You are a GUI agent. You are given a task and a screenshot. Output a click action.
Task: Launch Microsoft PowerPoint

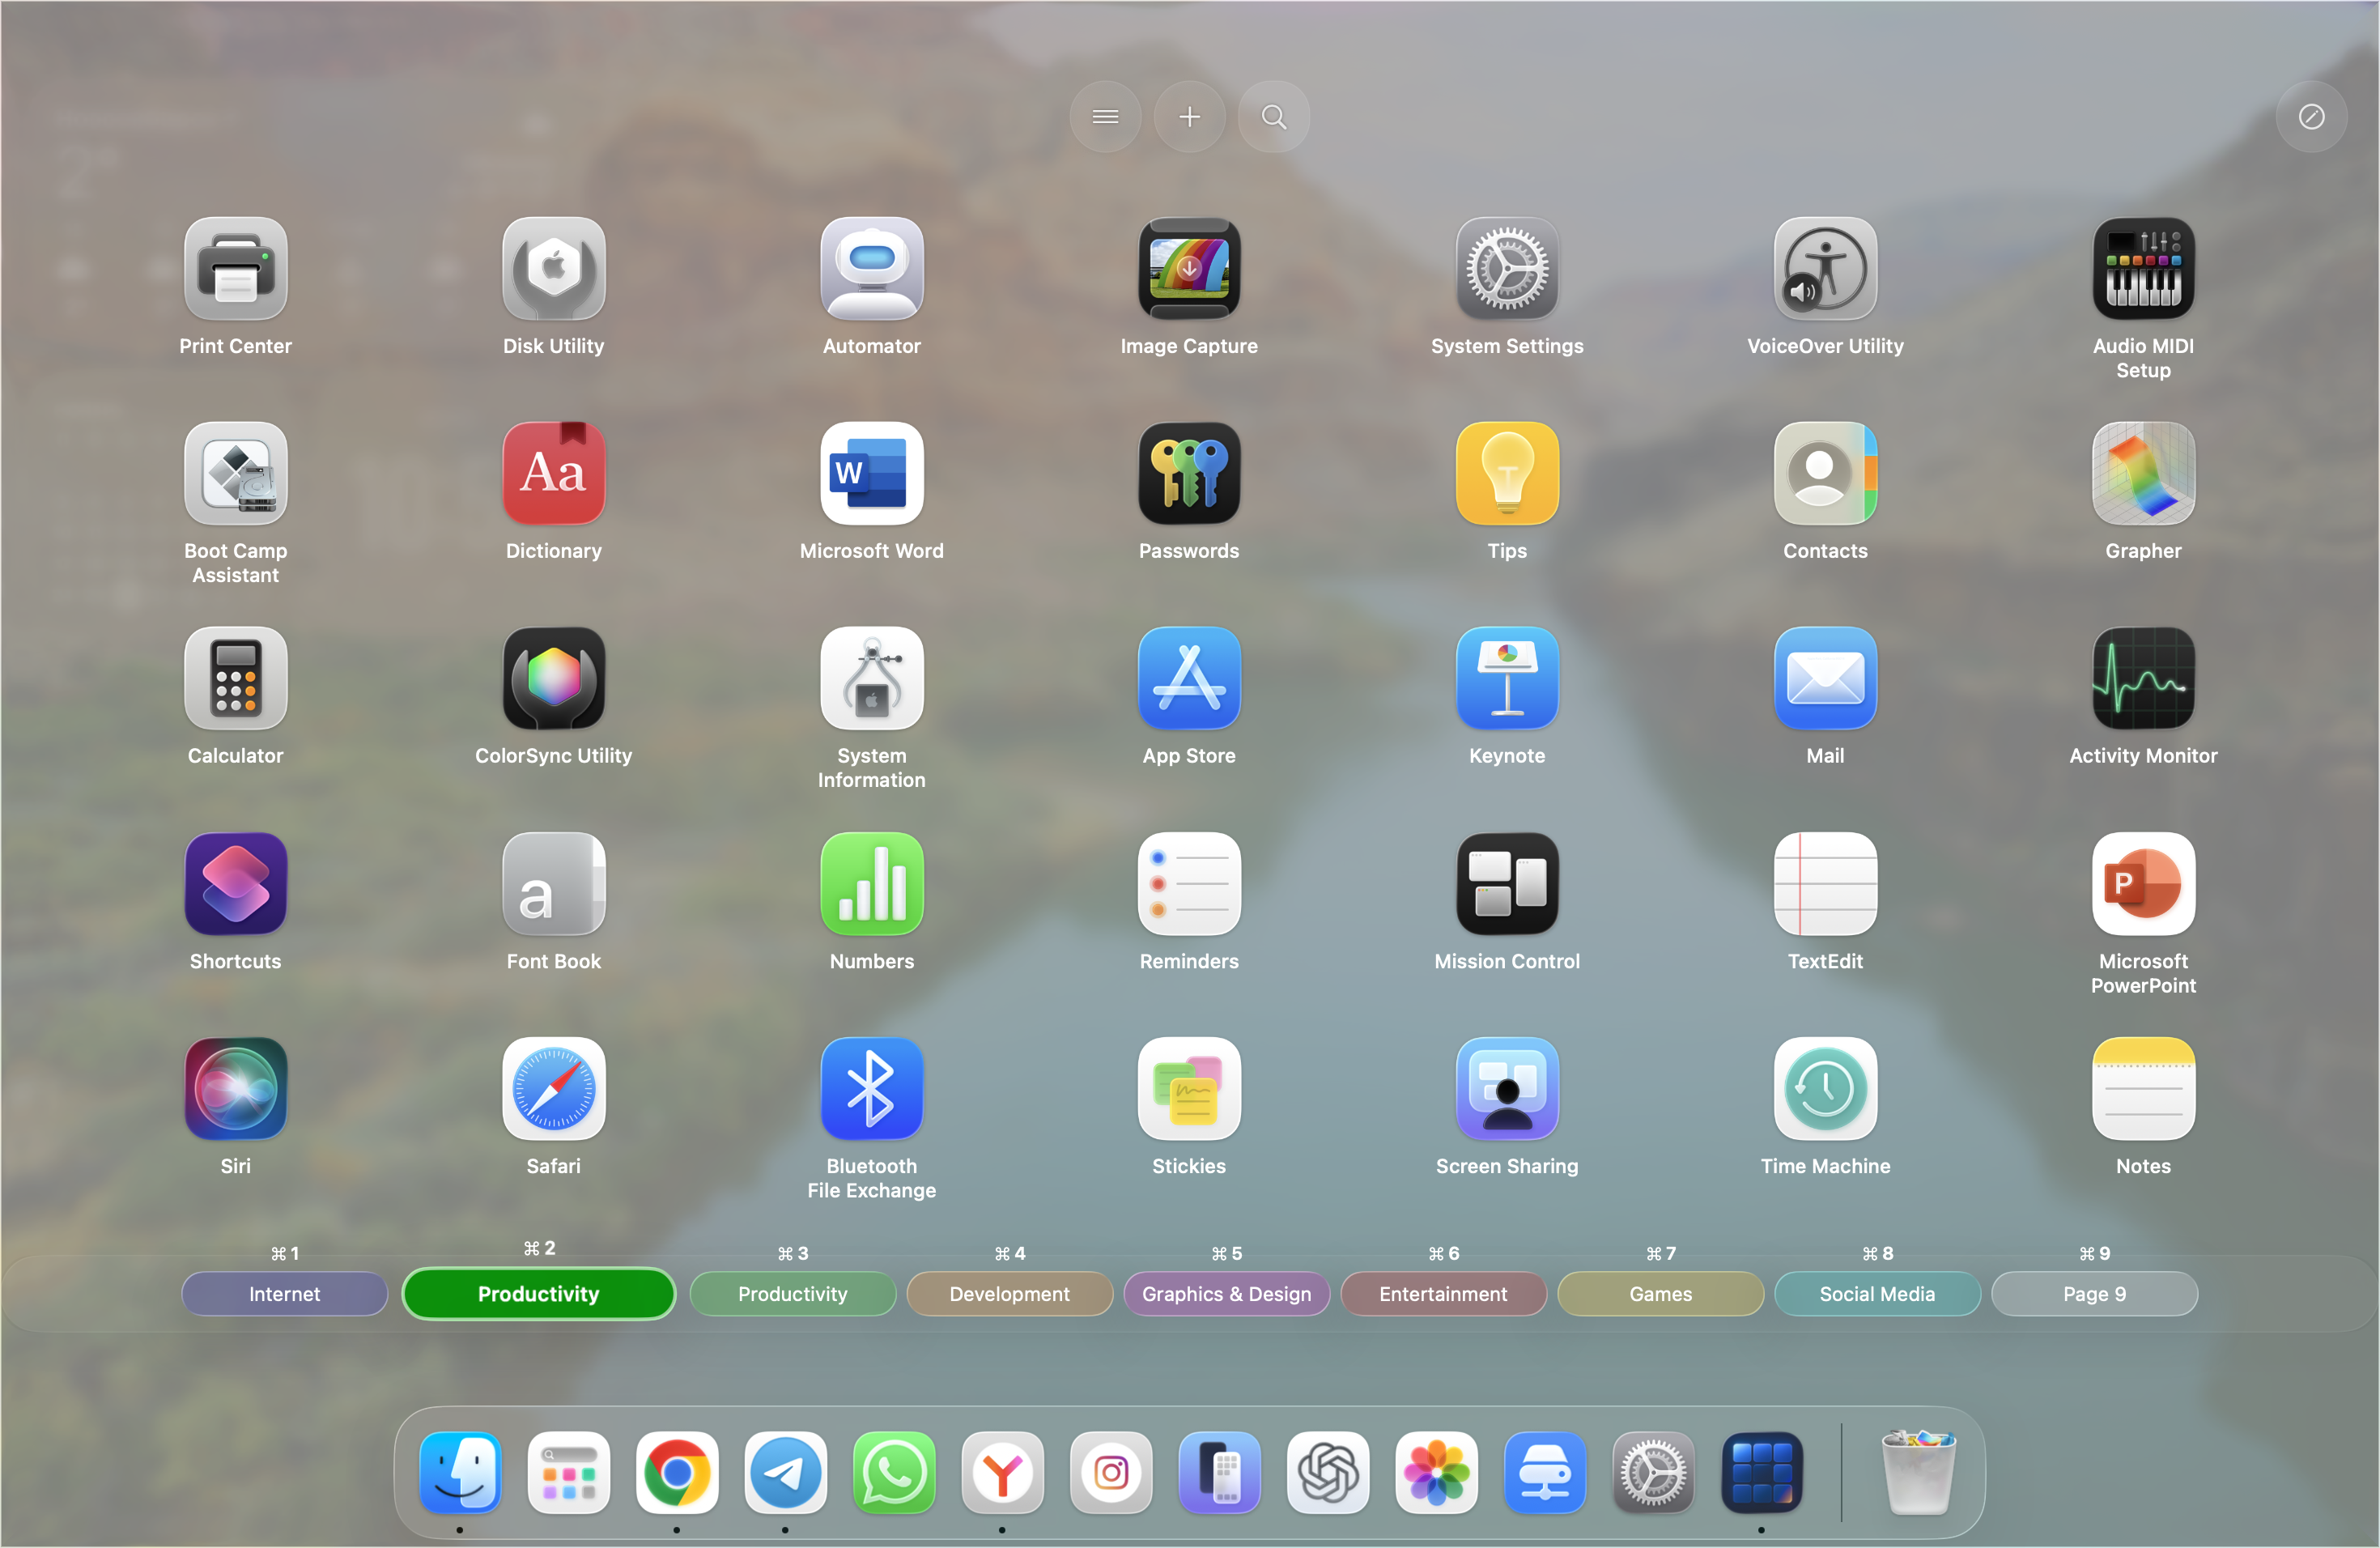coord(2142,884)
